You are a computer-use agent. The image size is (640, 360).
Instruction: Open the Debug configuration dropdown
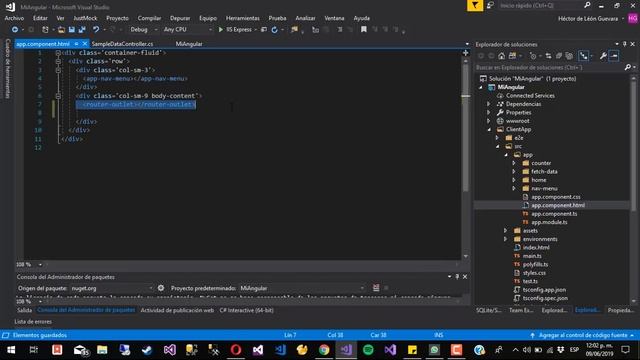[x=143, y=29]
